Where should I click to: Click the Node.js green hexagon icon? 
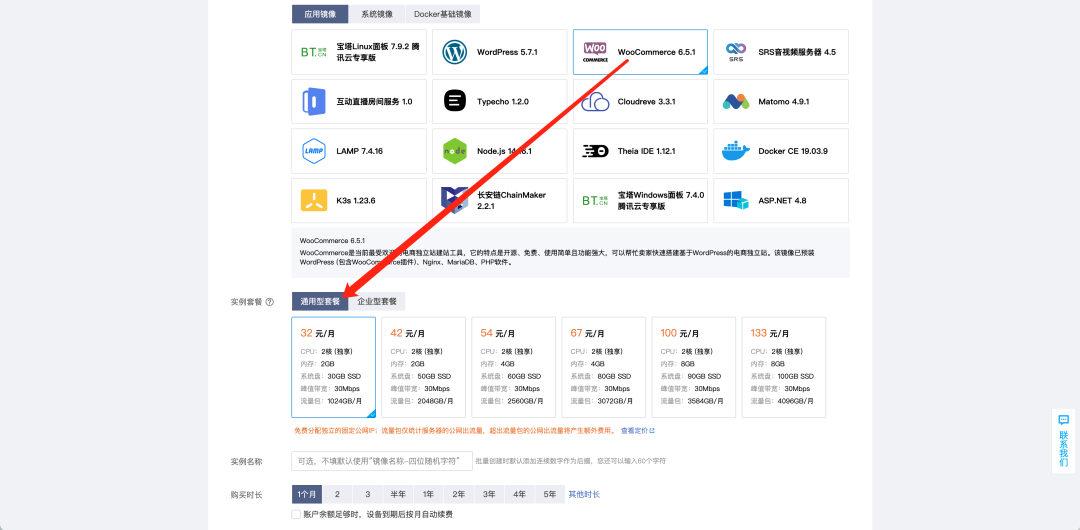[455, 151]
